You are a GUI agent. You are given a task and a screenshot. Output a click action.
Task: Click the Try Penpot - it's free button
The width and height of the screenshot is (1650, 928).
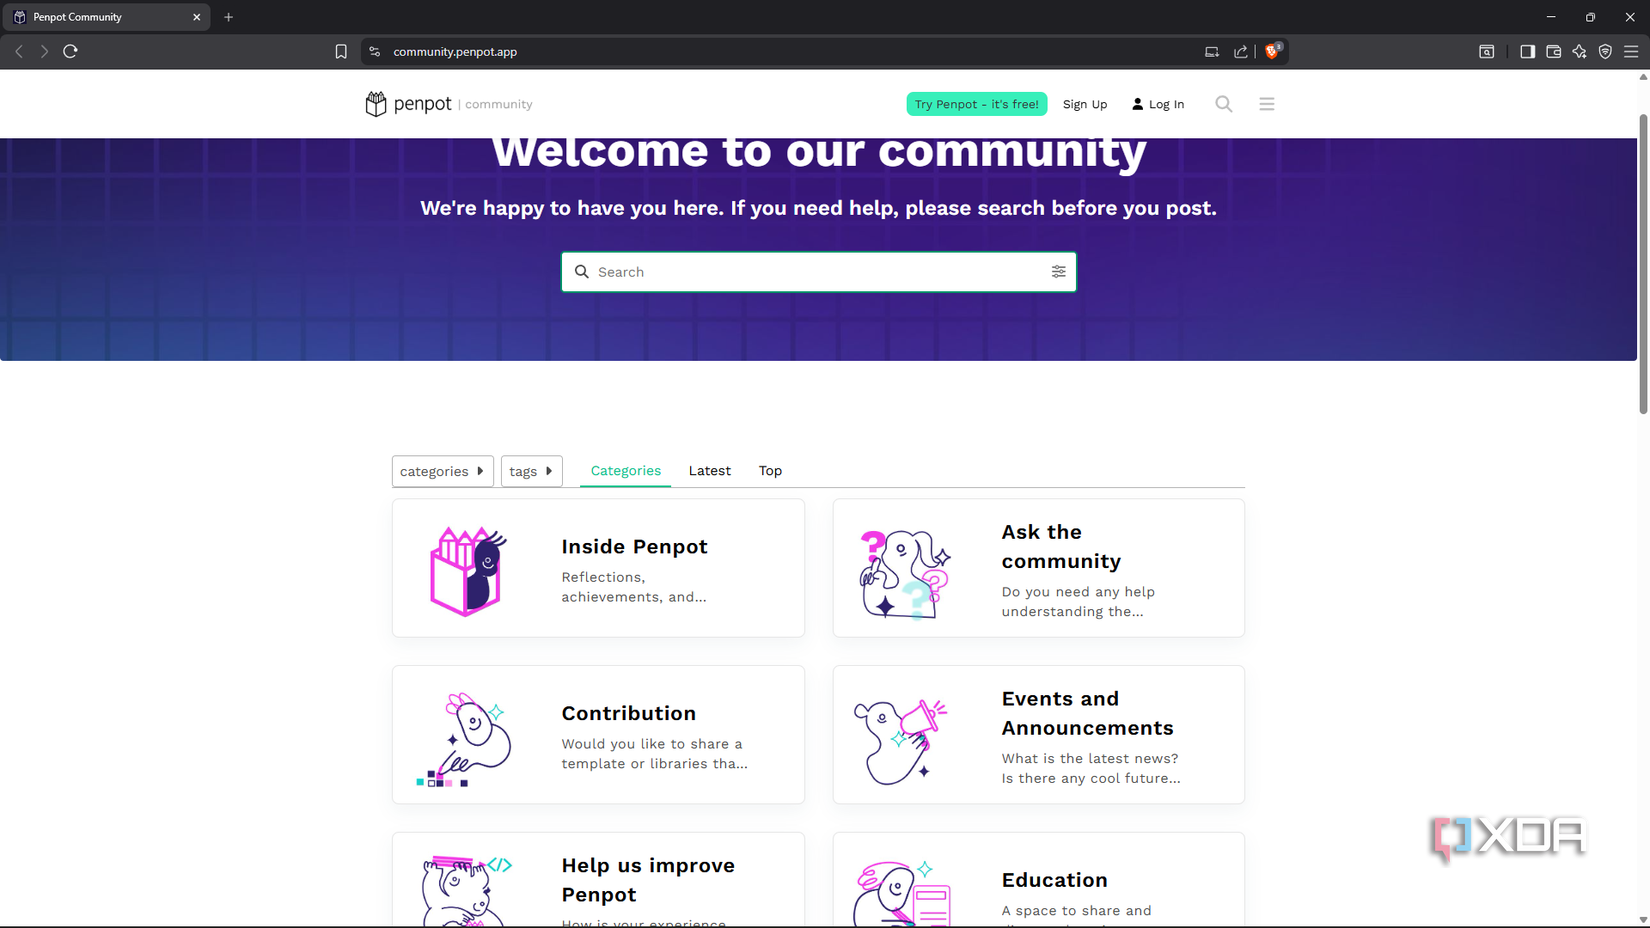click(x=976, y=103)
